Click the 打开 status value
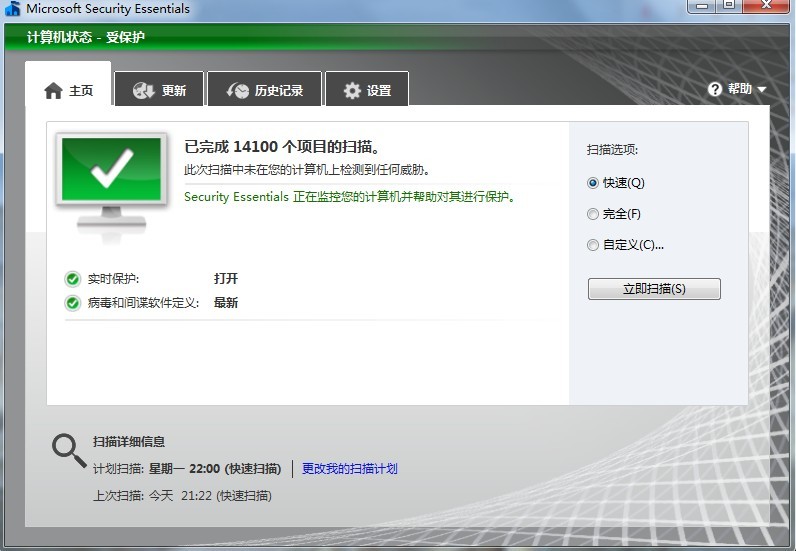 click(226, 278)
